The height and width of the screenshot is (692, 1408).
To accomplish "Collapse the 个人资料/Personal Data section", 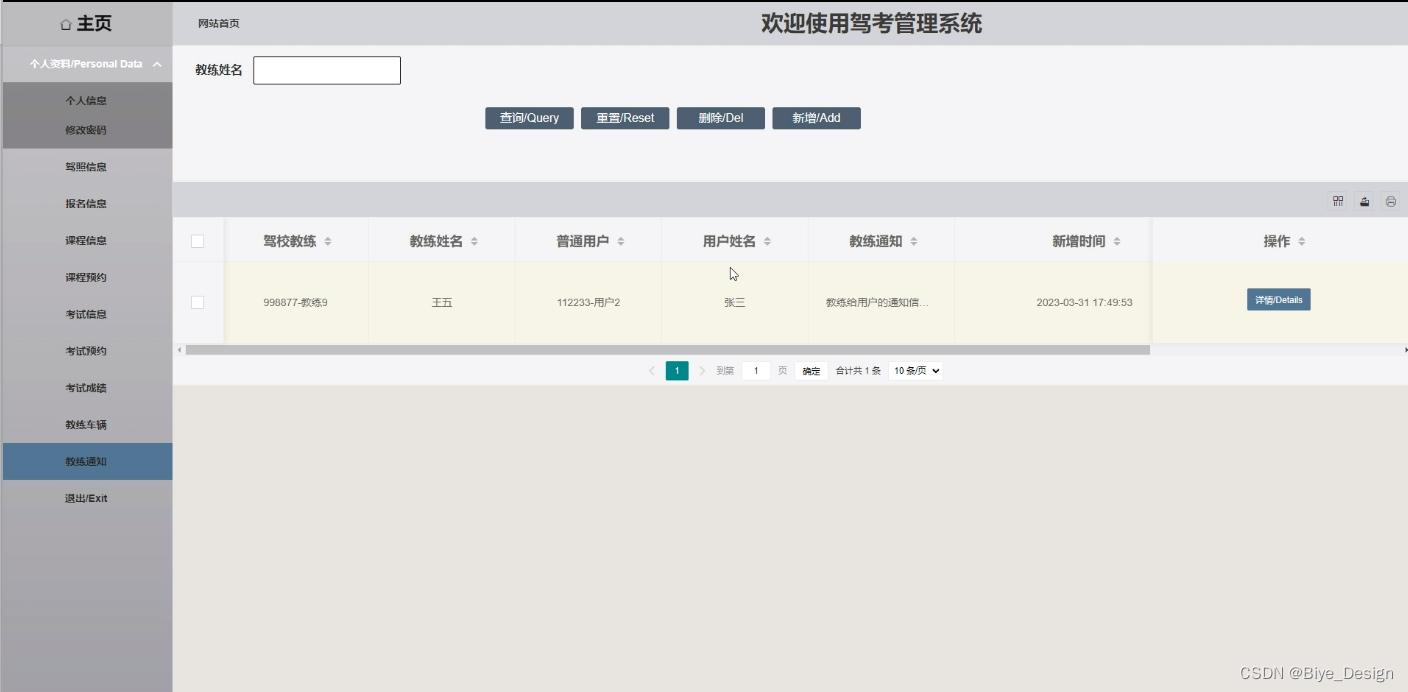I will point(87,64).
